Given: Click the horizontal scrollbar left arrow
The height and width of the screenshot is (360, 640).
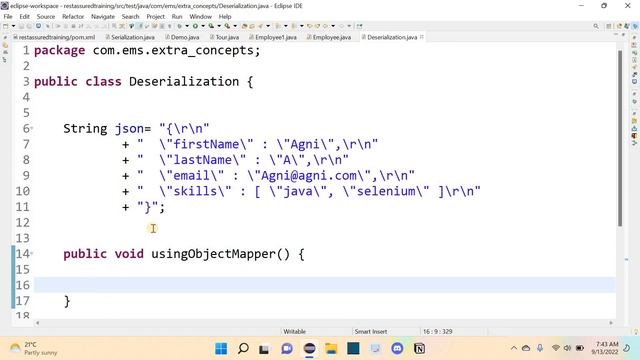Looking at the screenshot, I should pos(37,323).
